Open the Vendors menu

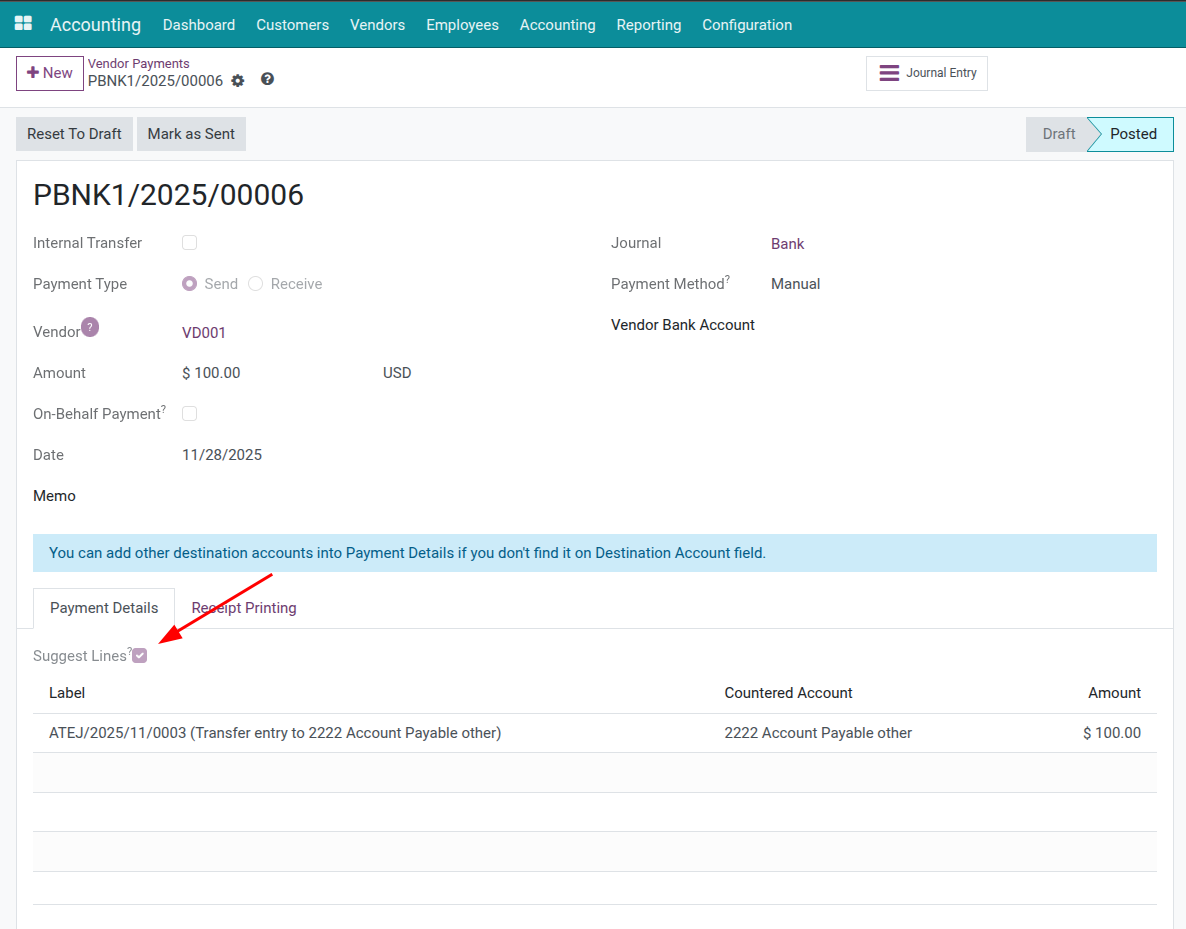point(377,25)
